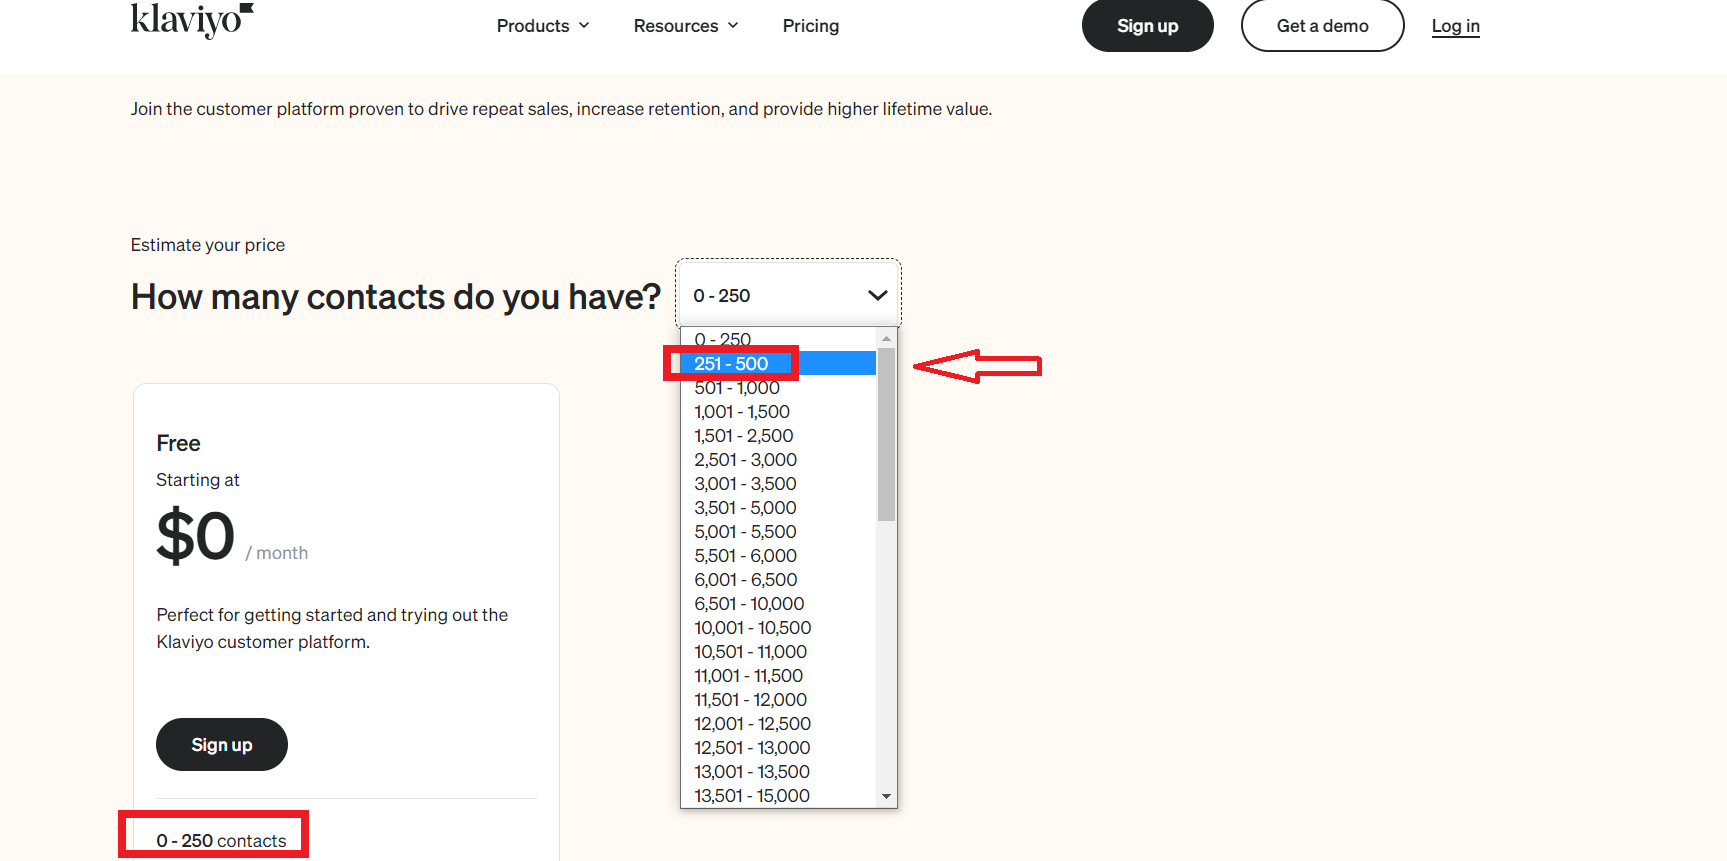The width and height of the screenshot is (1727, 861).
Task: Pick the 1,001 - 1,500 option
Action: click(778, 412)
